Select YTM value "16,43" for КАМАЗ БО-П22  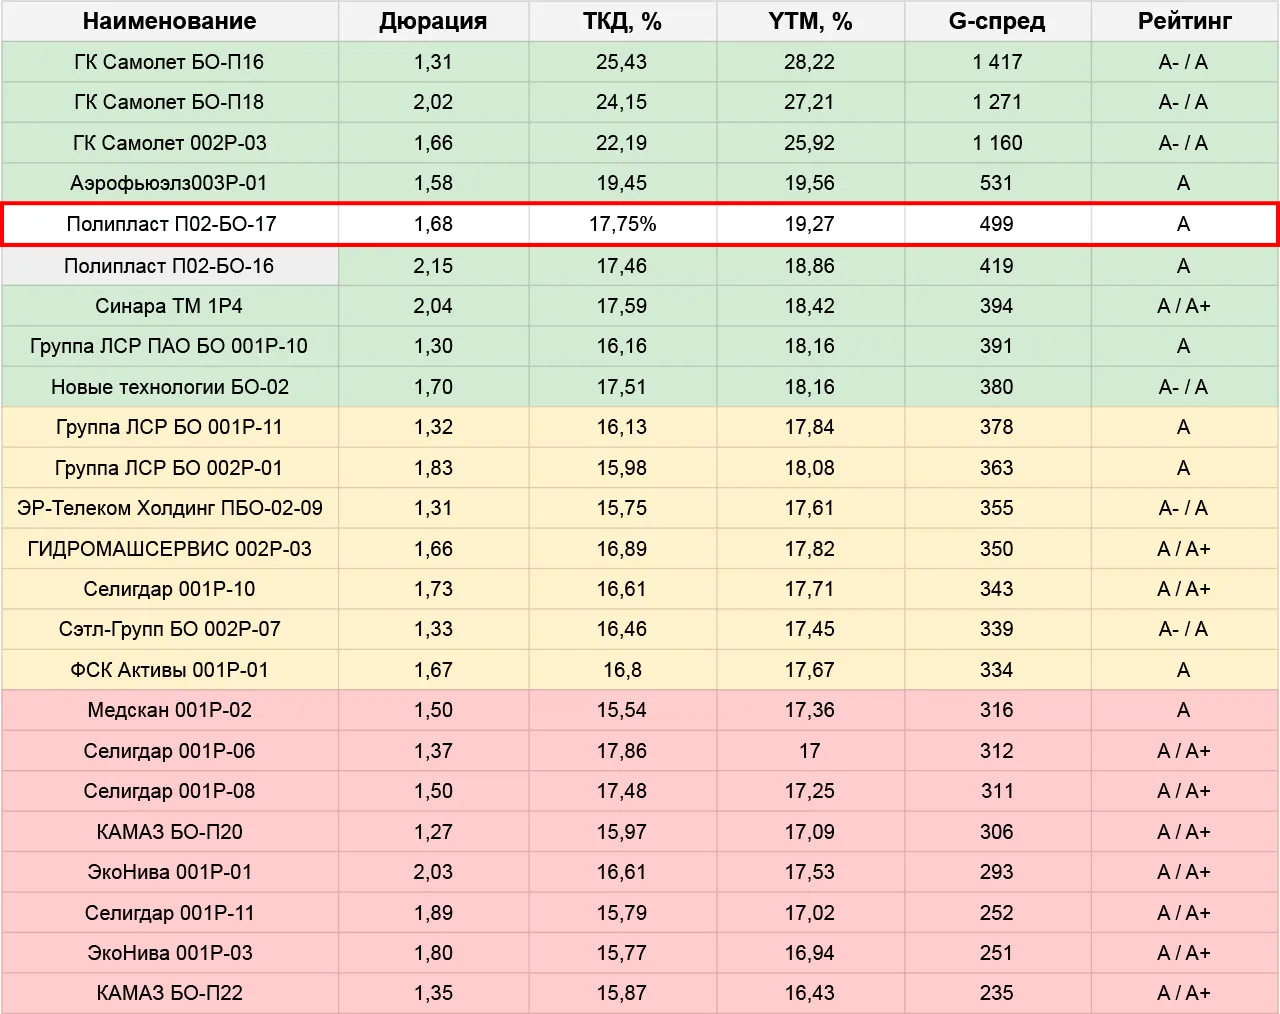tap(810, 993)
